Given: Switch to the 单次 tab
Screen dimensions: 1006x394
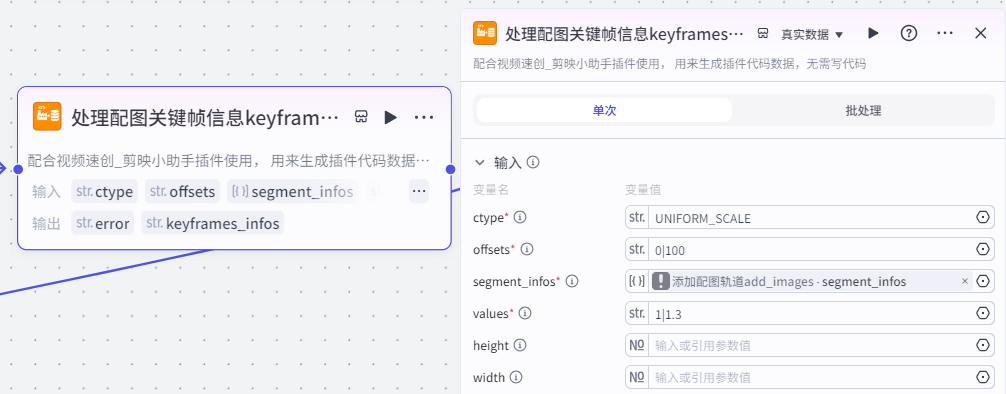Looking at the screenshot, I should [604, 110].
